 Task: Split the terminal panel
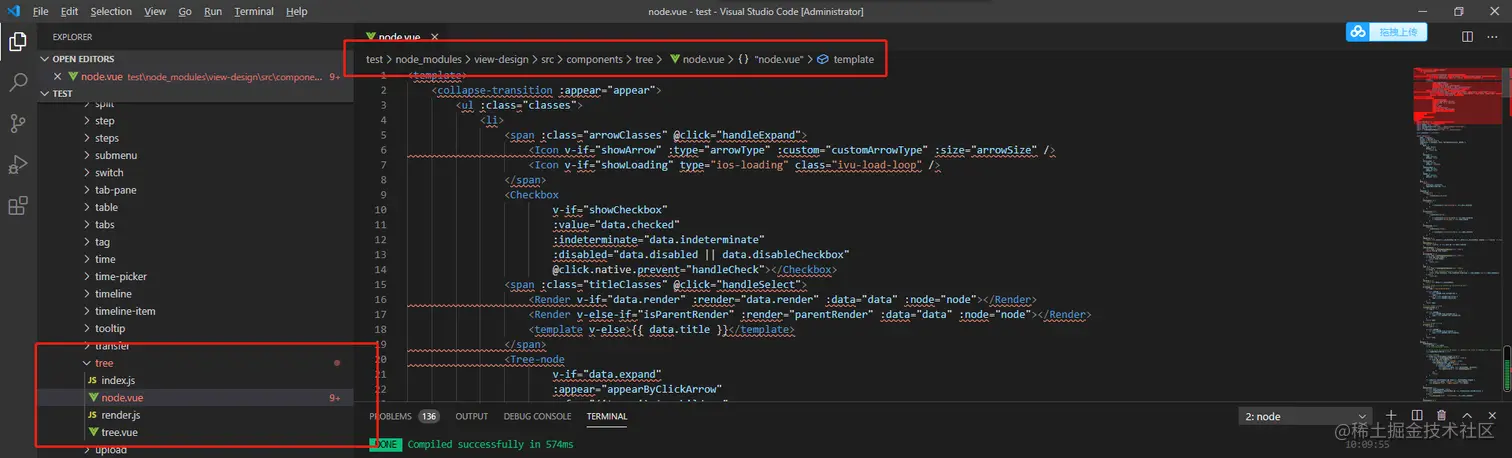tap(1416, 415)
